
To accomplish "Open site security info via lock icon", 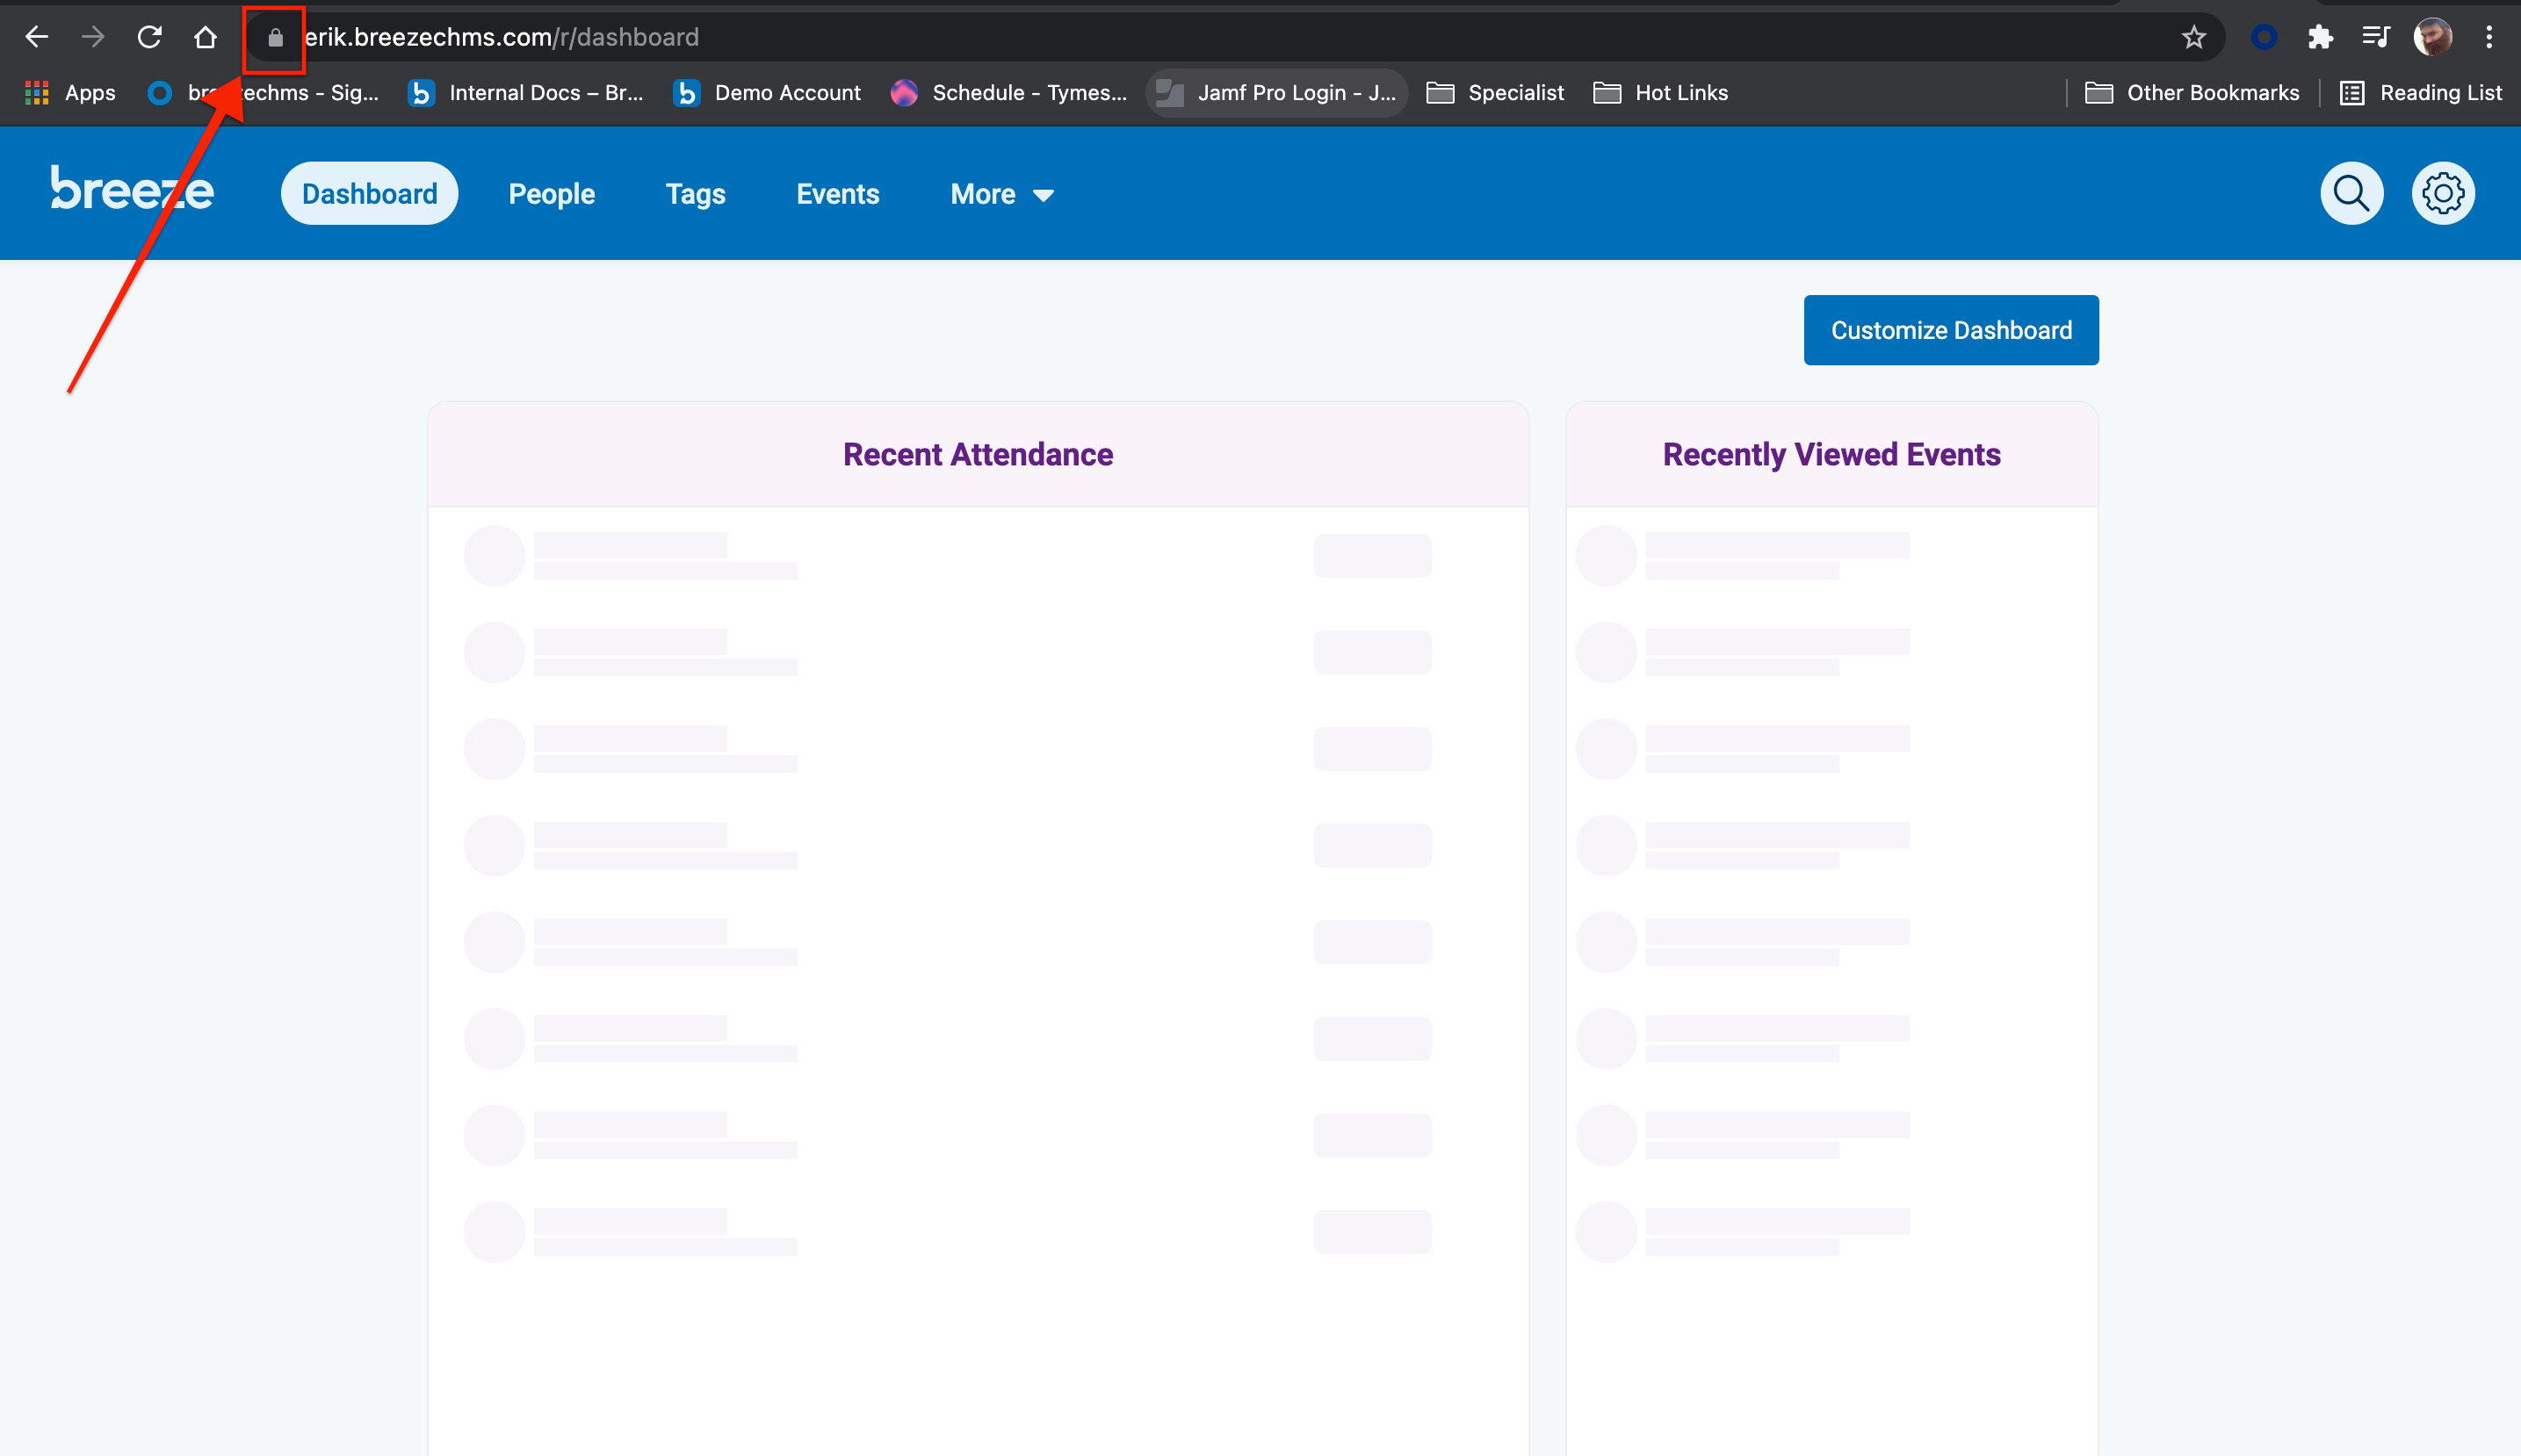I will coord(276,37).
